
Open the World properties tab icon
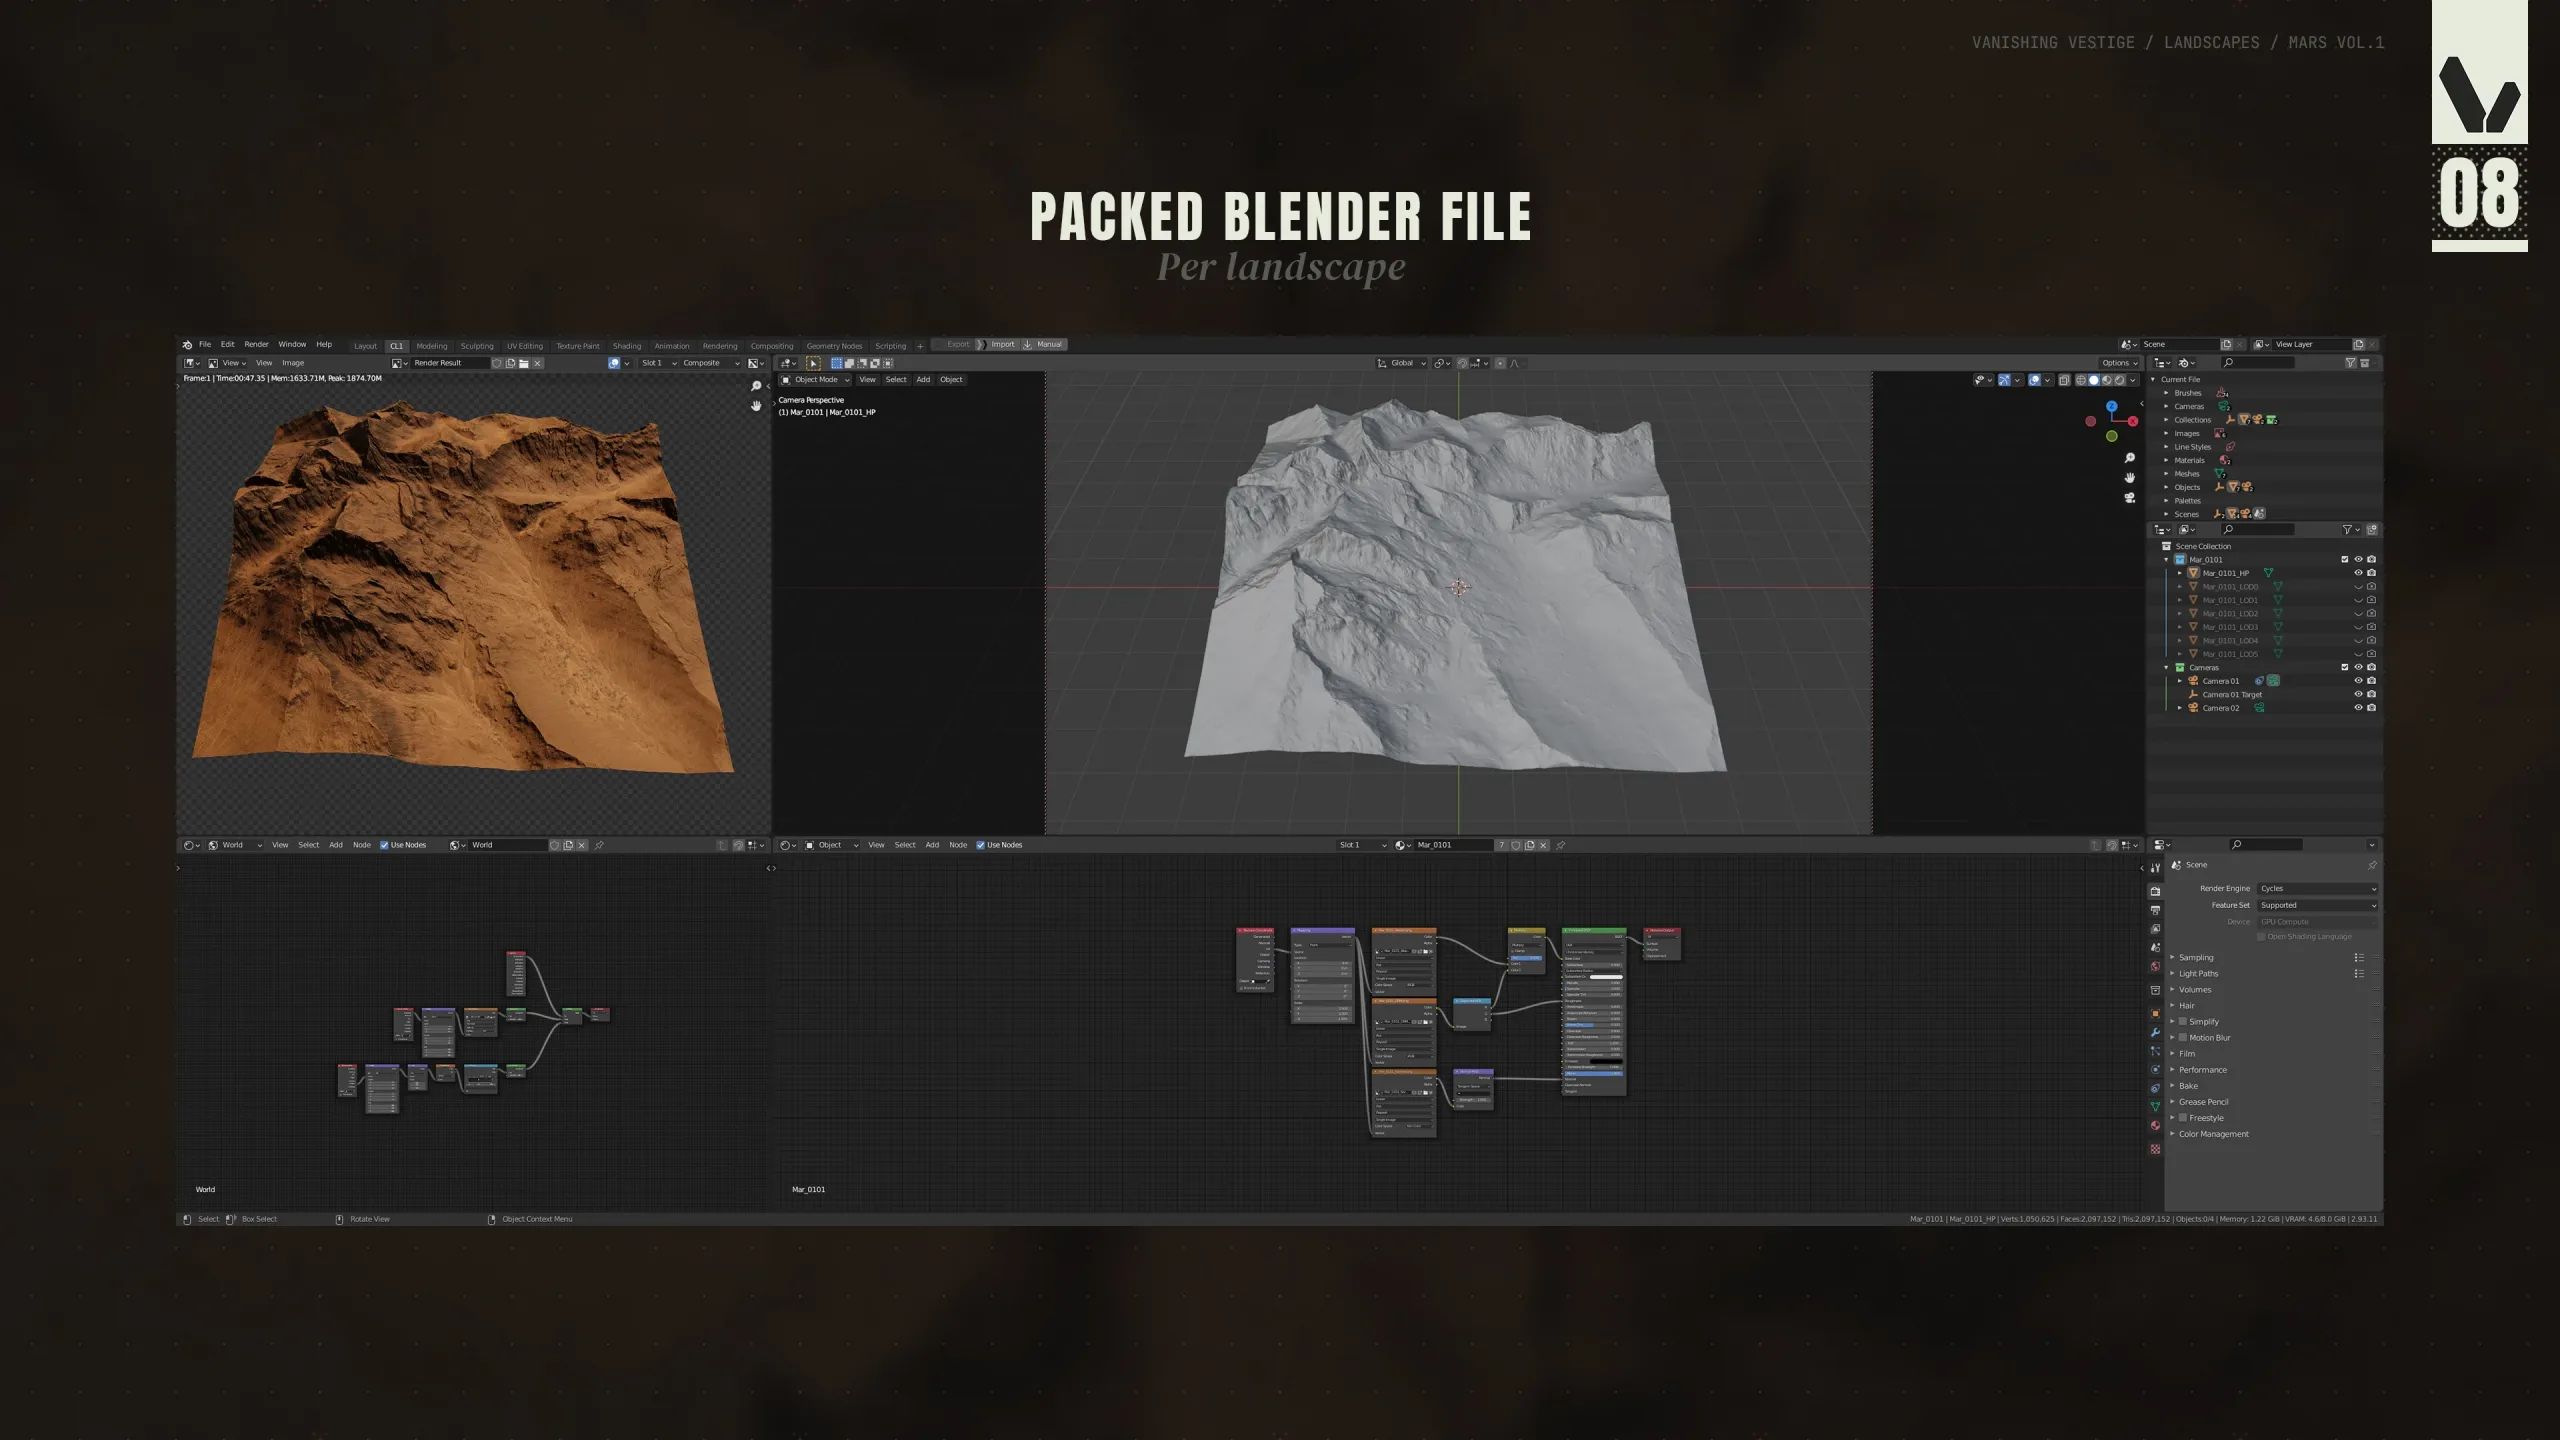click(2155, 967)
